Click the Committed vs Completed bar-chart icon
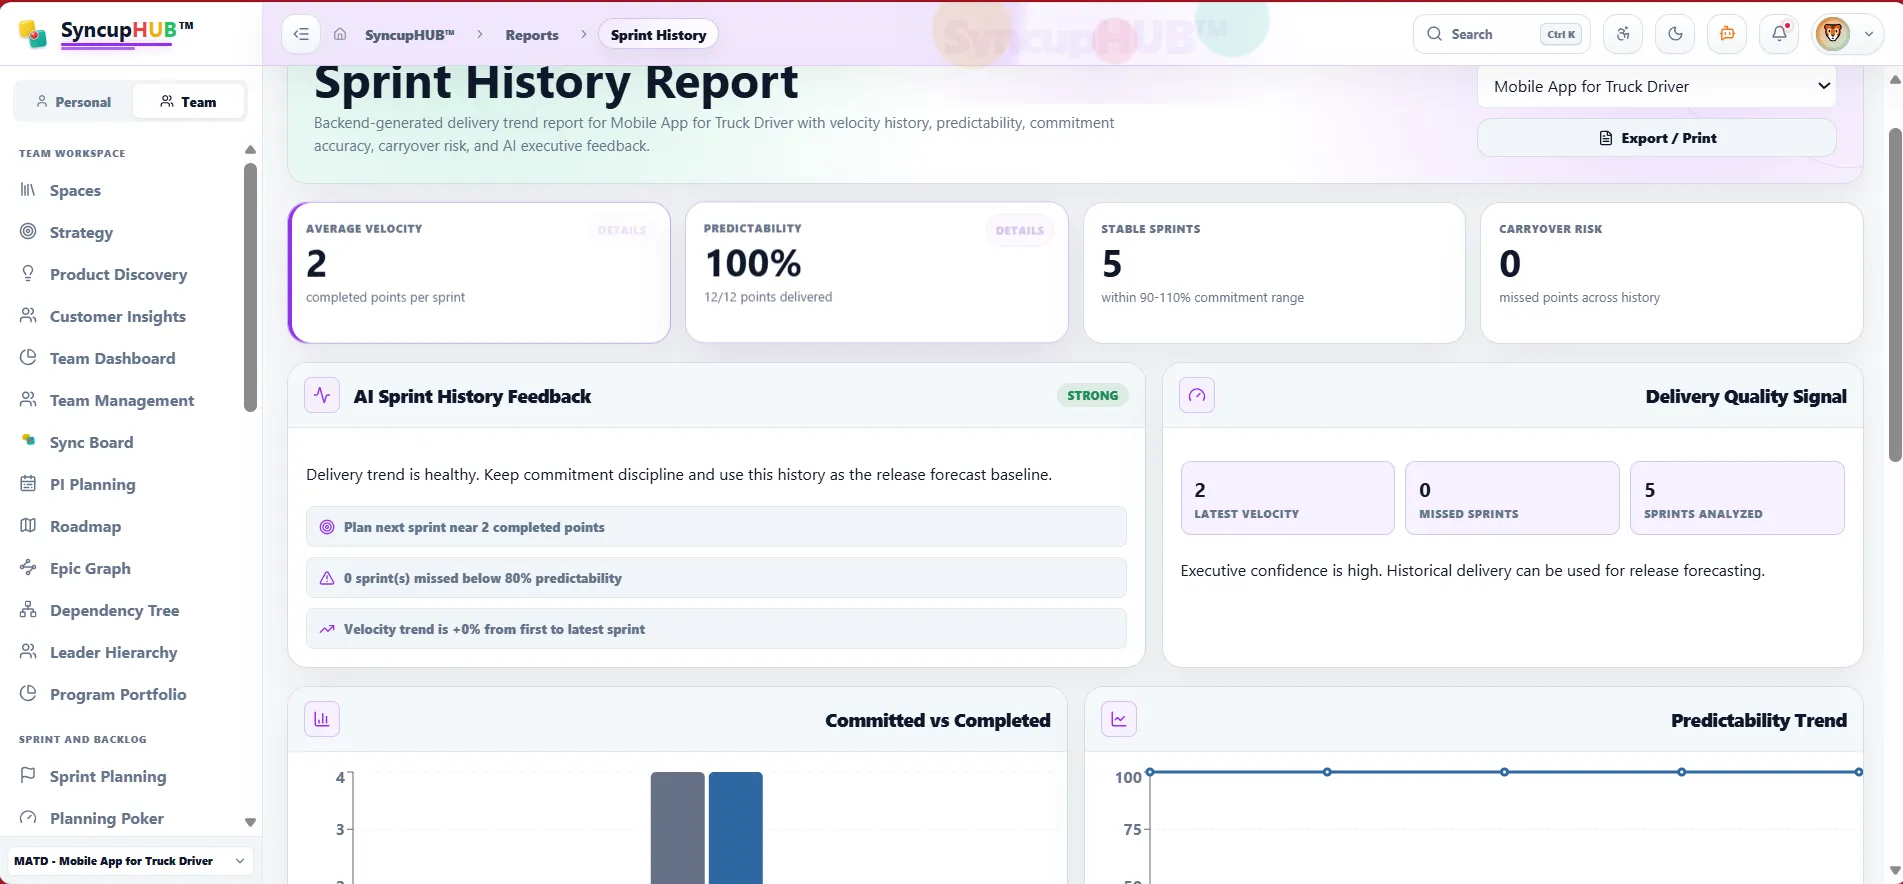The height and width of the screenshot is (884, 1903). [x=322, y=719]
